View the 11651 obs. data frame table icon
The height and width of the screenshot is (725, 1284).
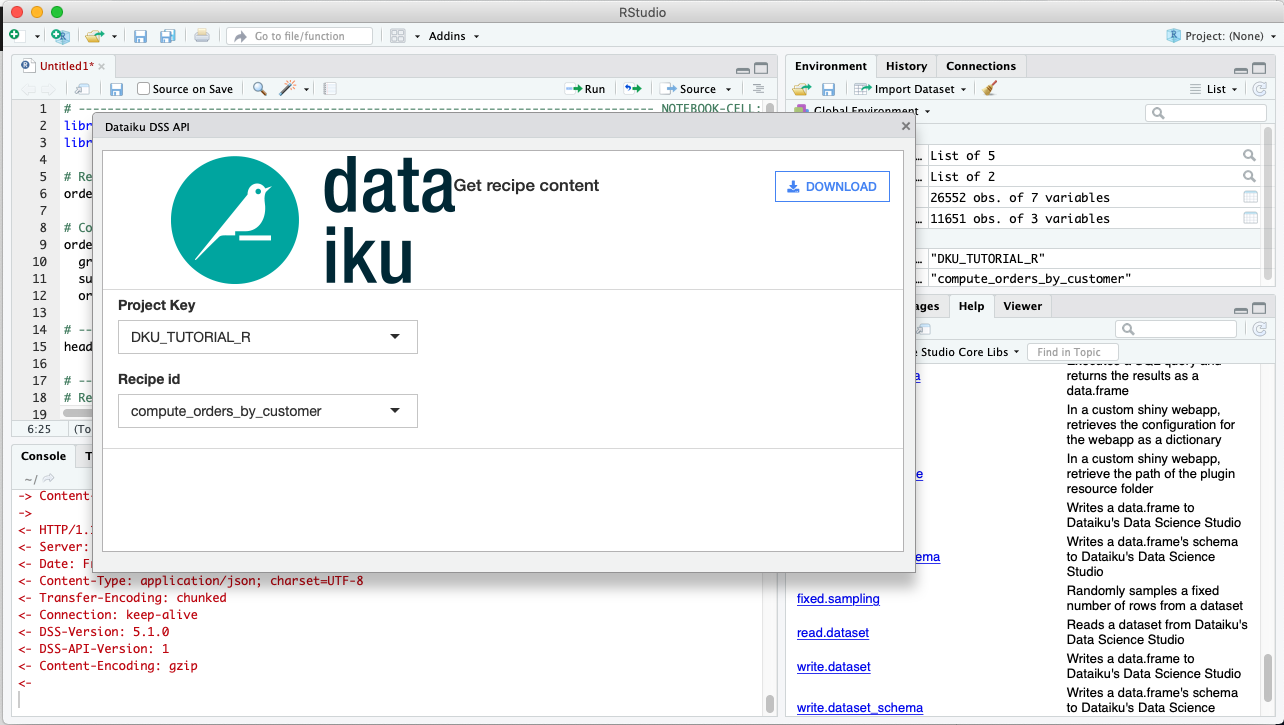1250,218
